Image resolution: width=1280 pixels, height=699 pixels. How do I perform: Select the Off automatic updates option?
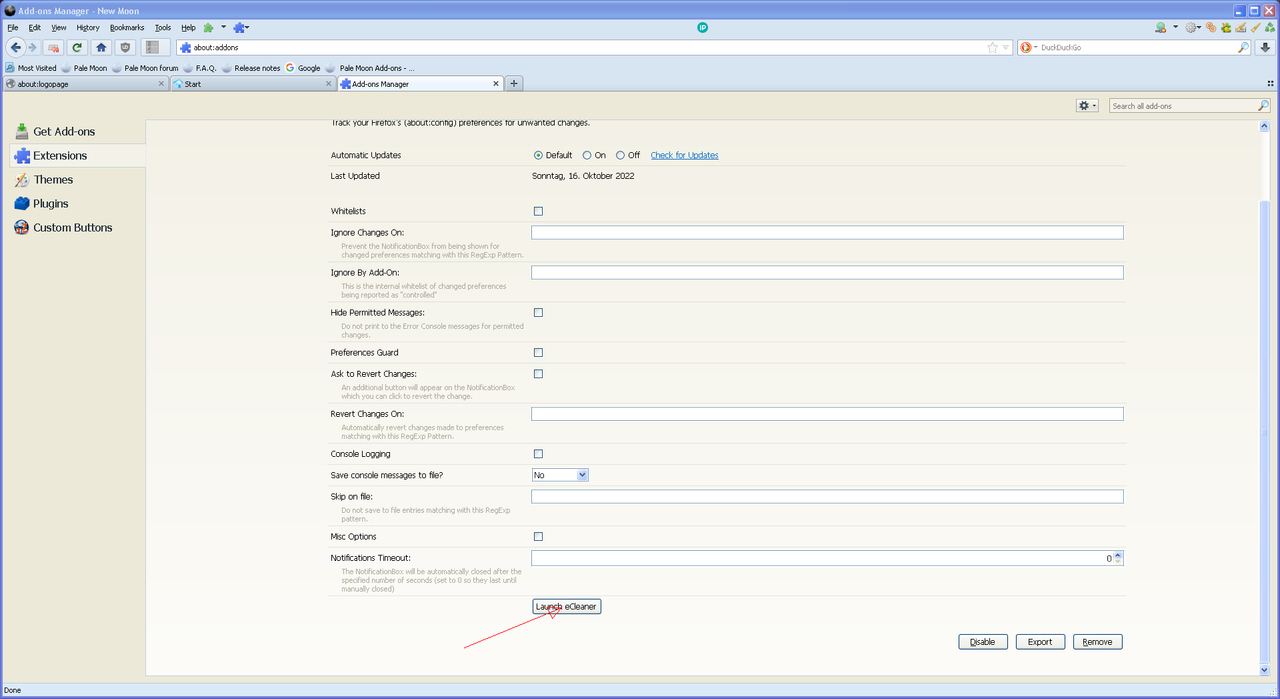click(x=621, y=155)
